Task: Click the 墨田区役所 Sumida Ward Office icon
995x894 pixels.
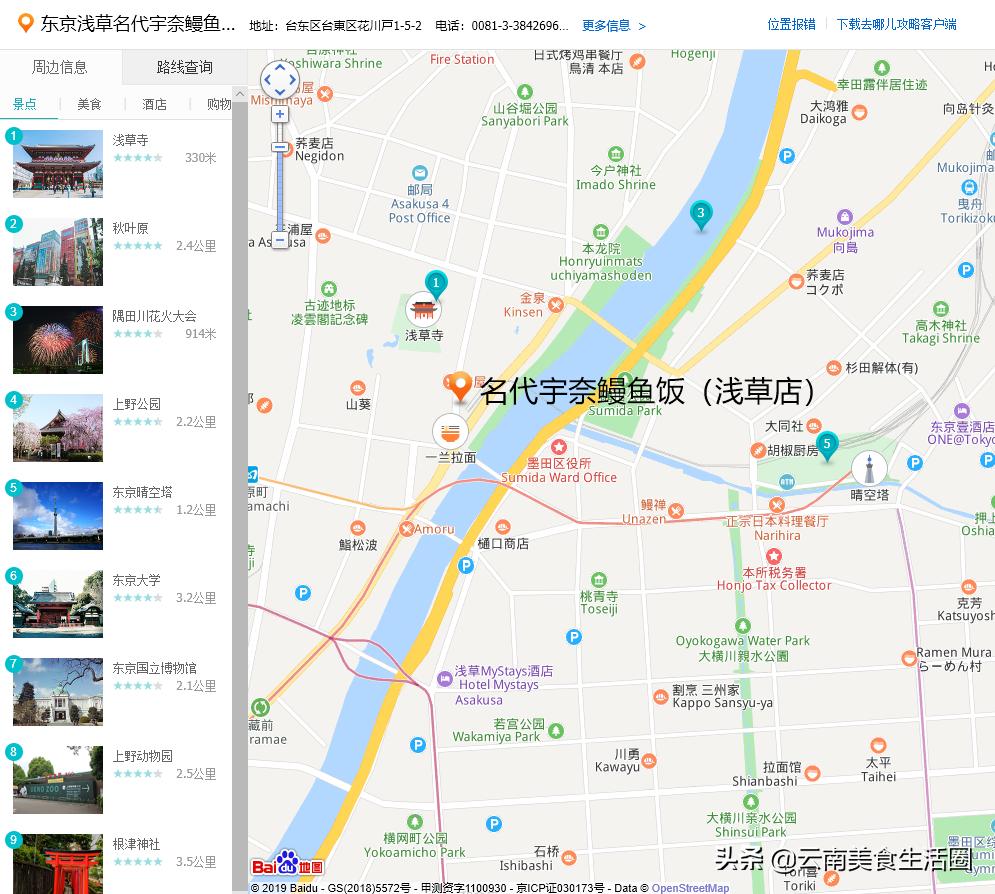Action: 558,447
